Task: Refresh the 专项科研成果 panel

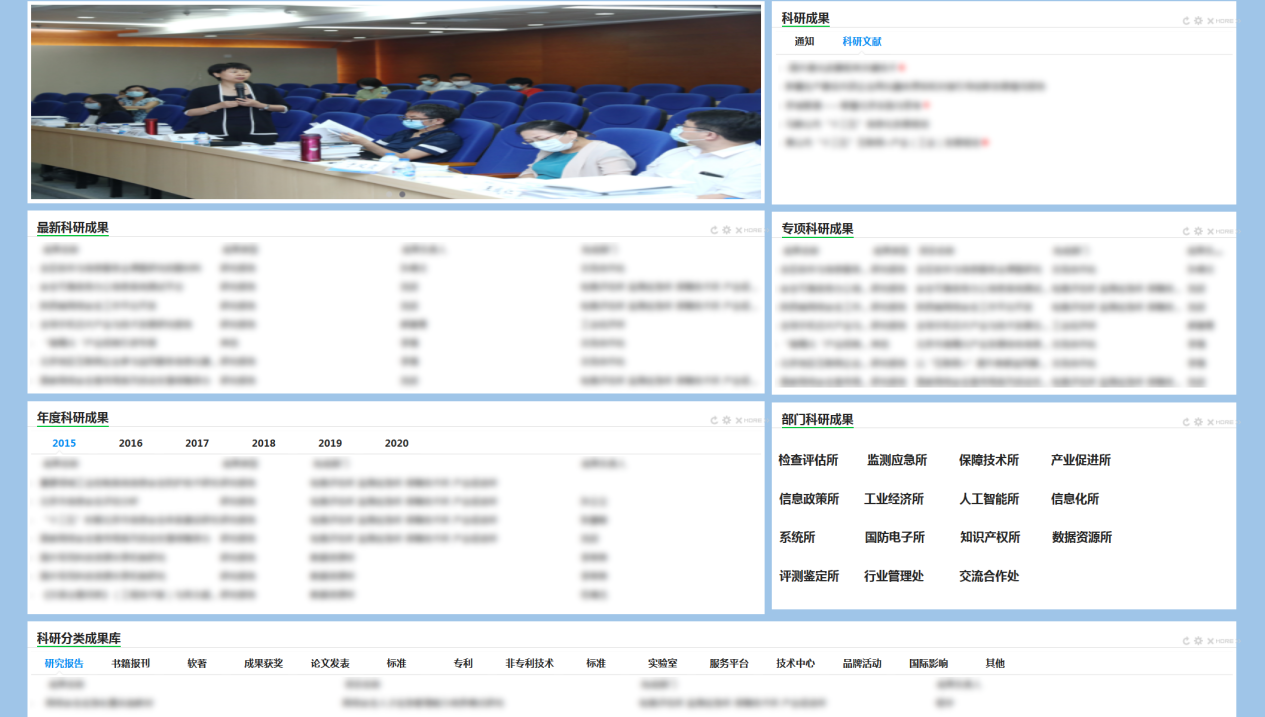Action: [x=1186, y=231]
